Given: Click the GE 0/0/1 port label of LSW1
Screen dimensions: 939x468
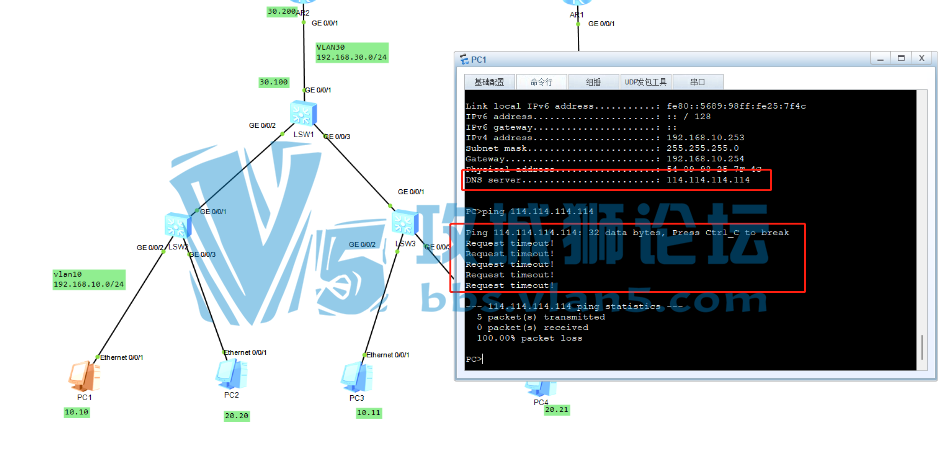Looking at the screenshot, I should pyautogui.click(x=318, y=90).
